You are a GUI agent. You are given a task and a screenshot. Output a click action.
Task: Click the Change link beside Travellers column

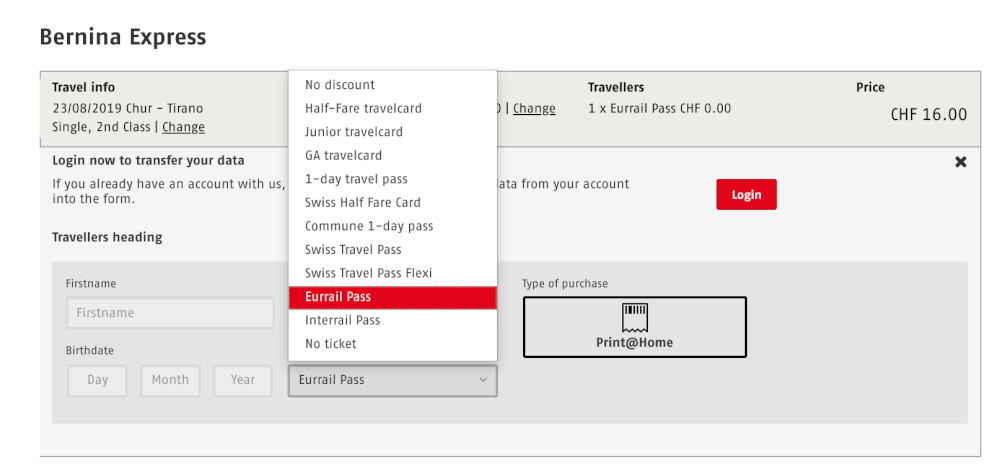tap(534, 108)
